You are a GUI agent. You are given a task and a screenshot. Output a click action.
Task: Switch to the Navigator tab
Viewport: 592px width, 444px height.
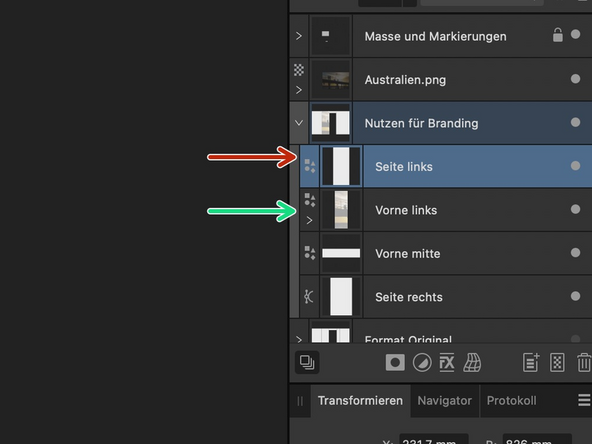coord(444,401)
